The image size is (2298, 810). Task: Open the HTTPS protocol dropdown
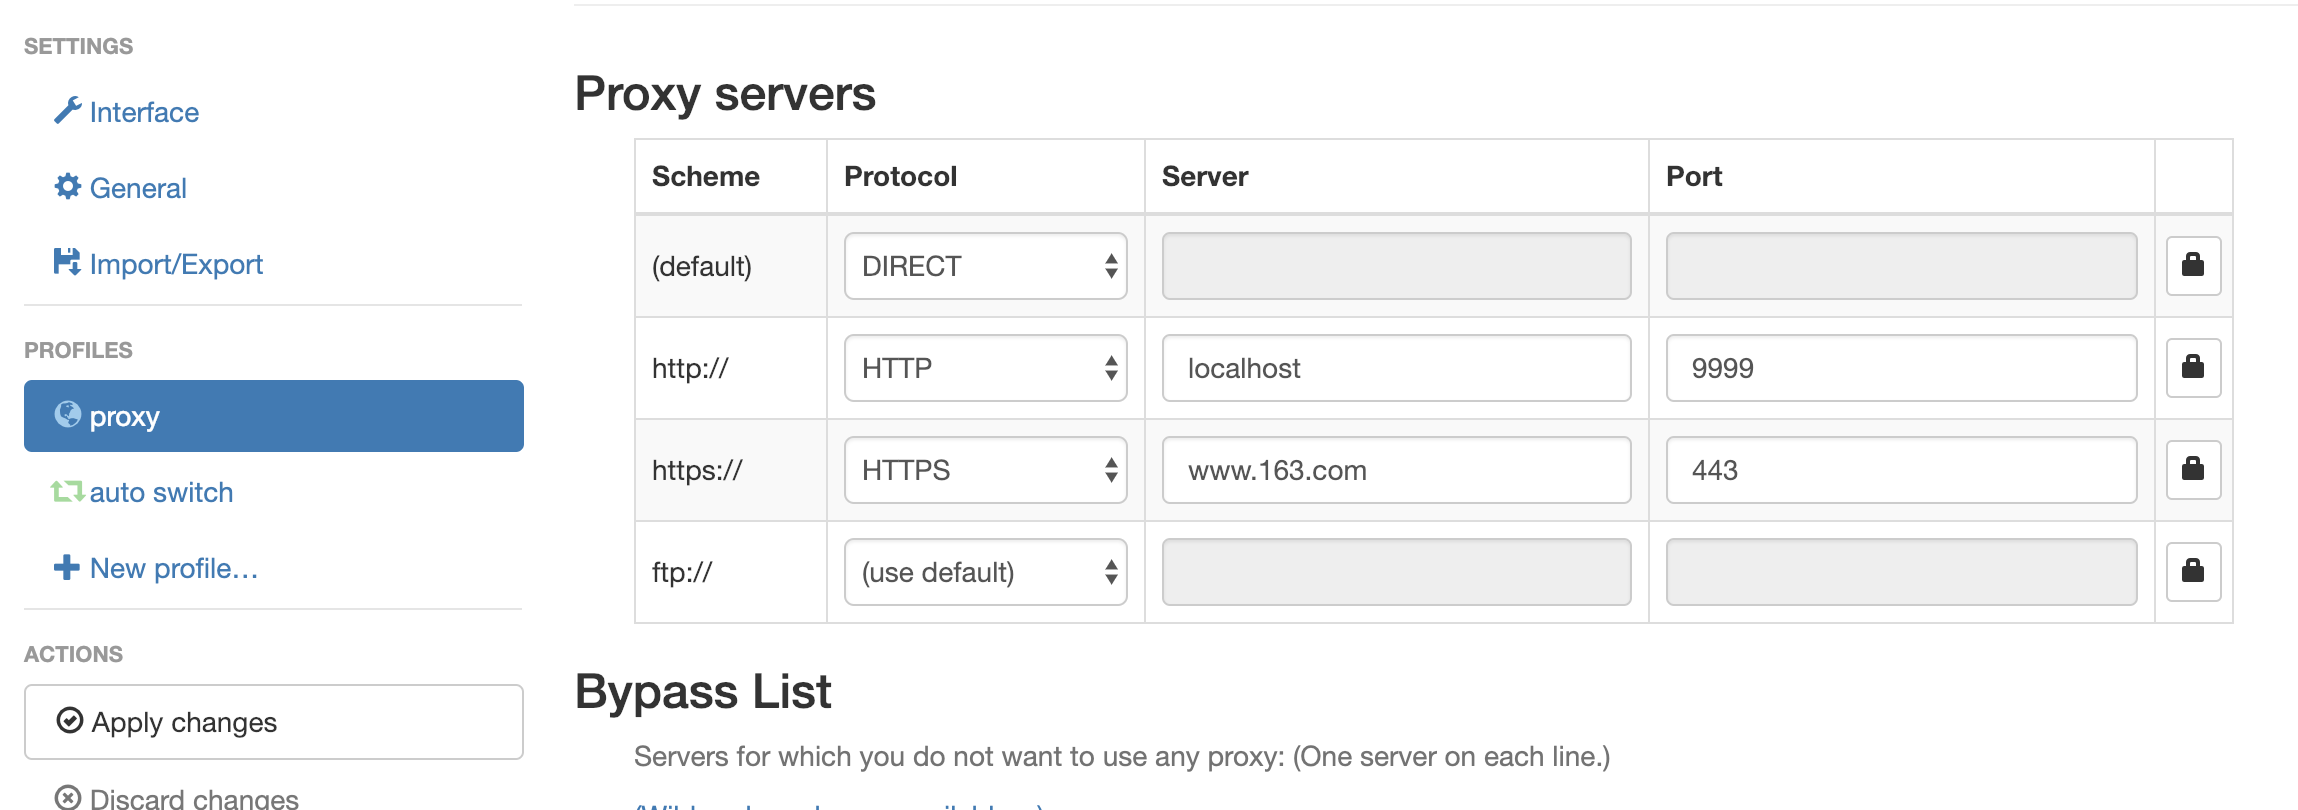tap(985, 470)
